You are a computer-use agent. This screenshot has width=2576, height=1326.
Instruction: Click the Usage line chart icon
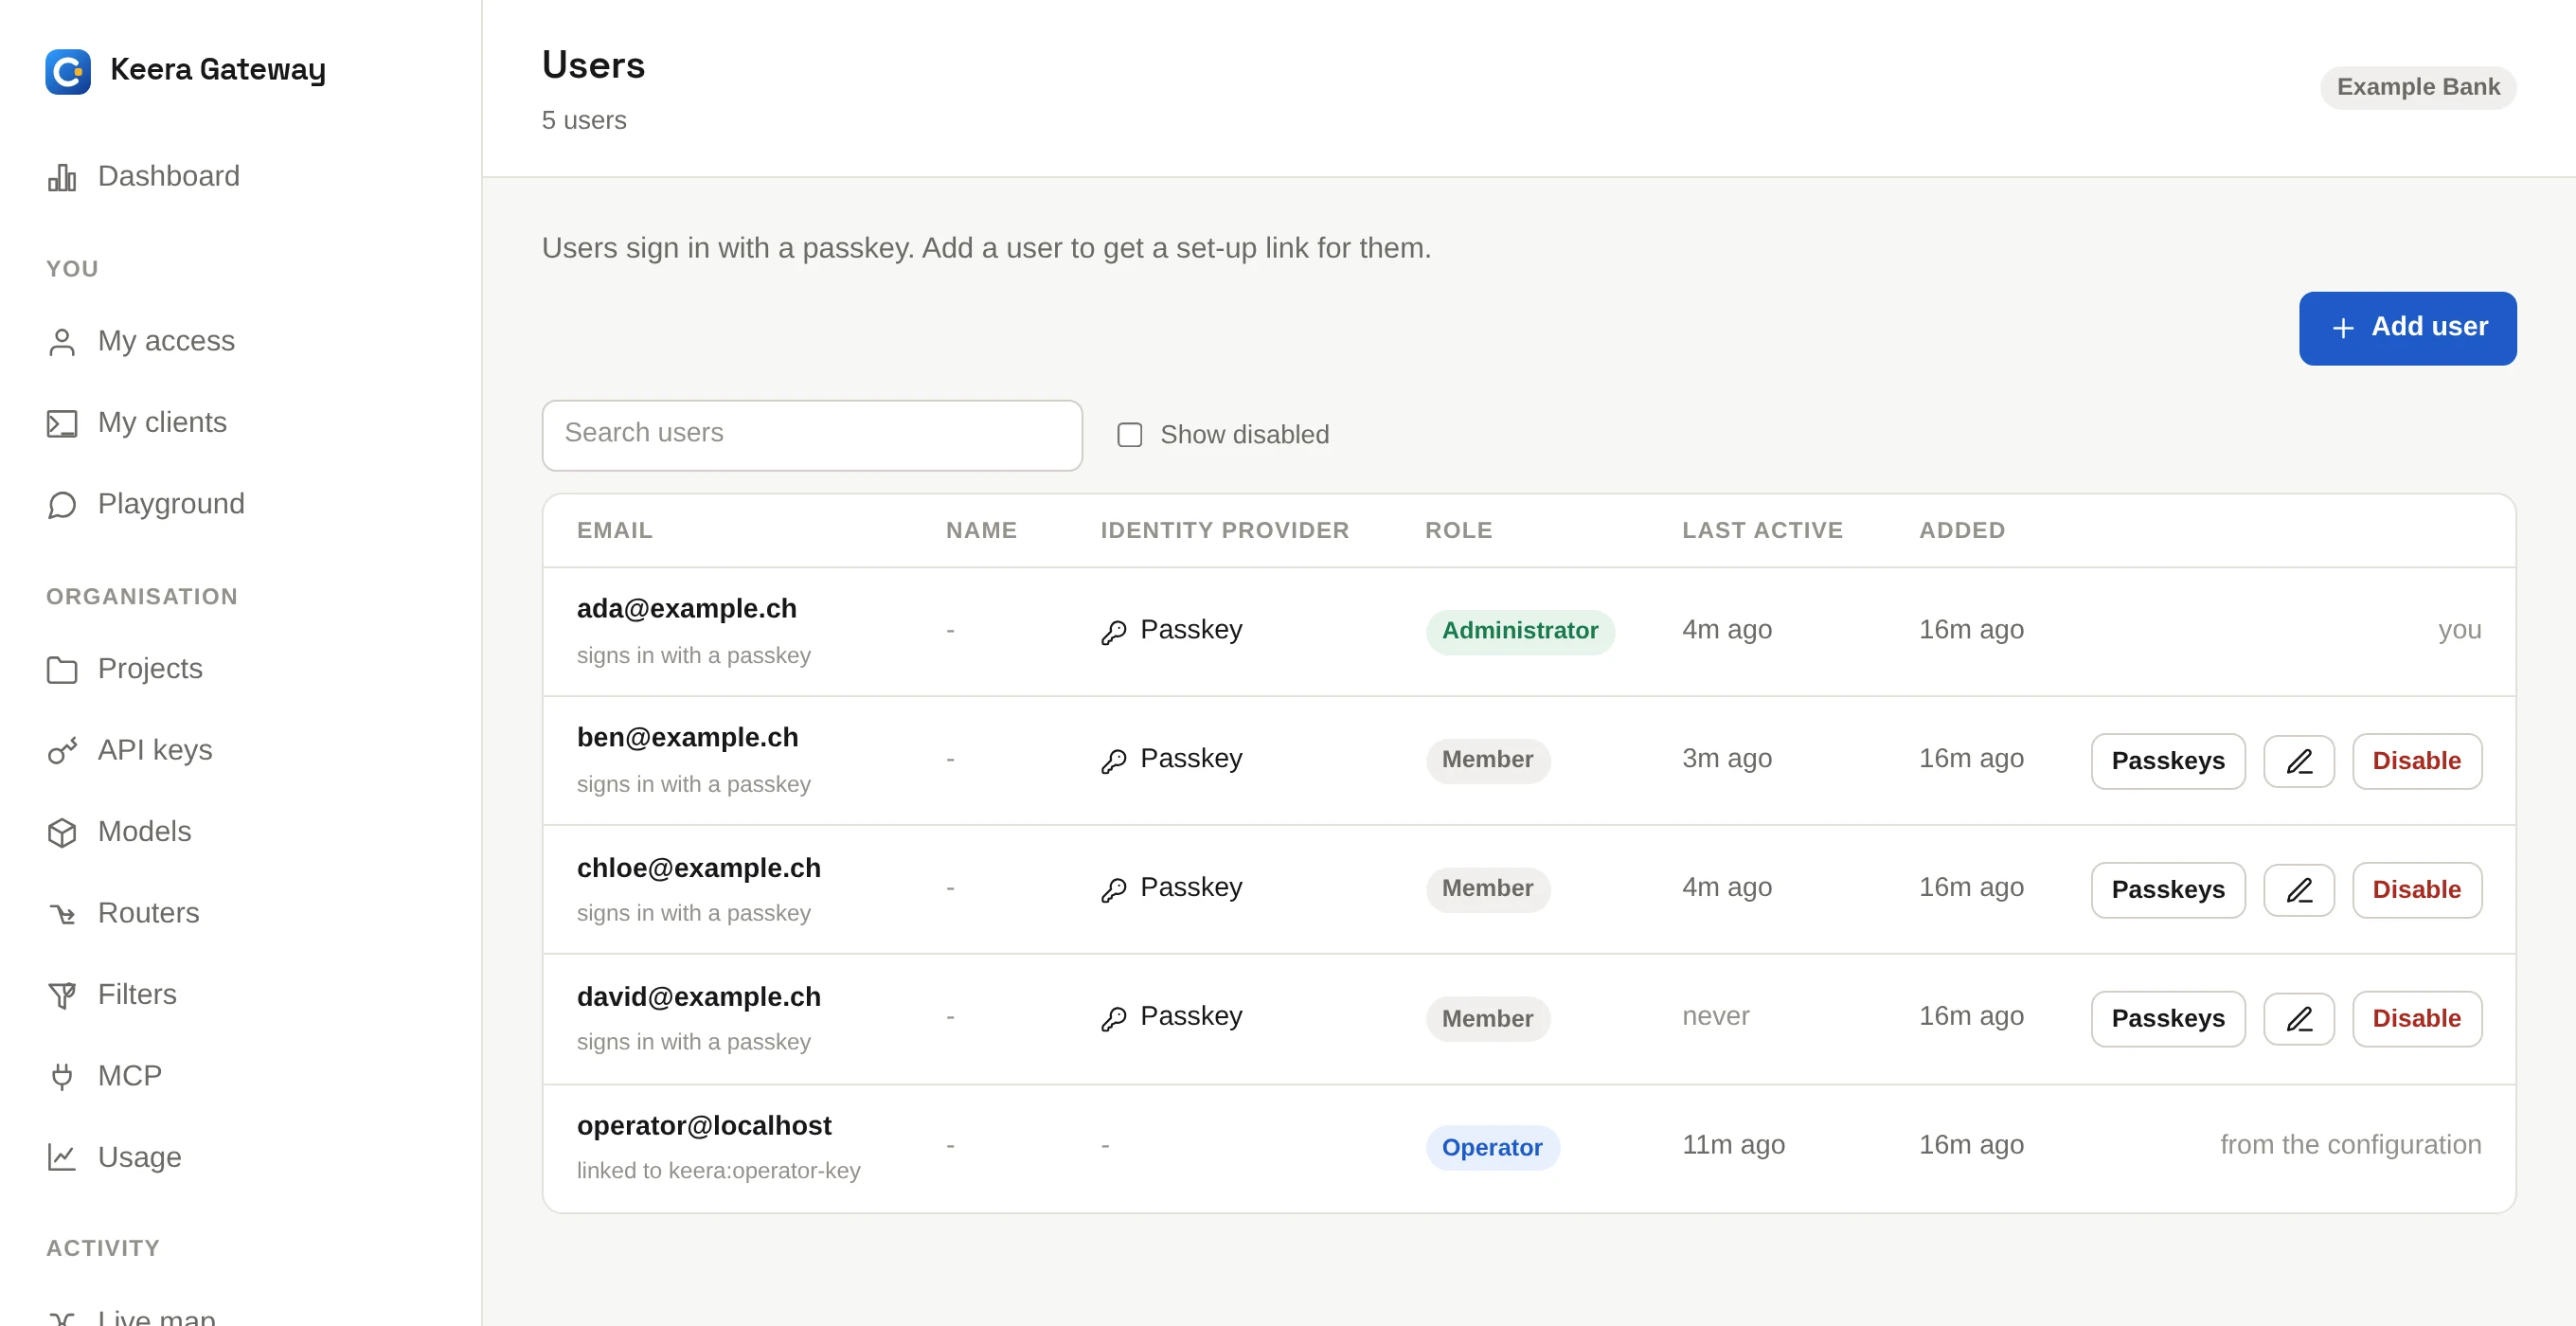(62, 1157)
